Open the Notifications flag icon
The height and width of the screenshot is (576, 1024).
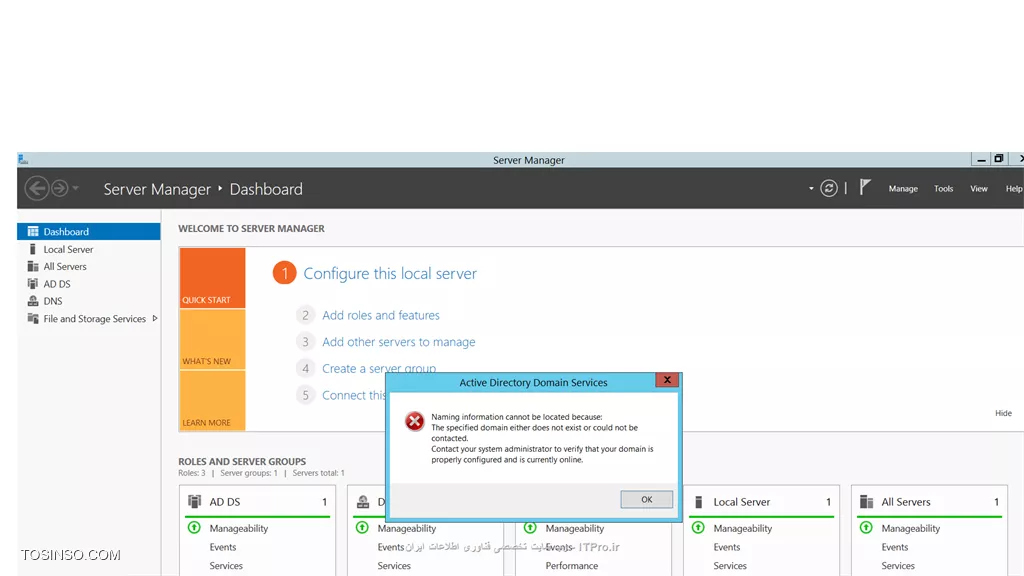tap(865, 187)
